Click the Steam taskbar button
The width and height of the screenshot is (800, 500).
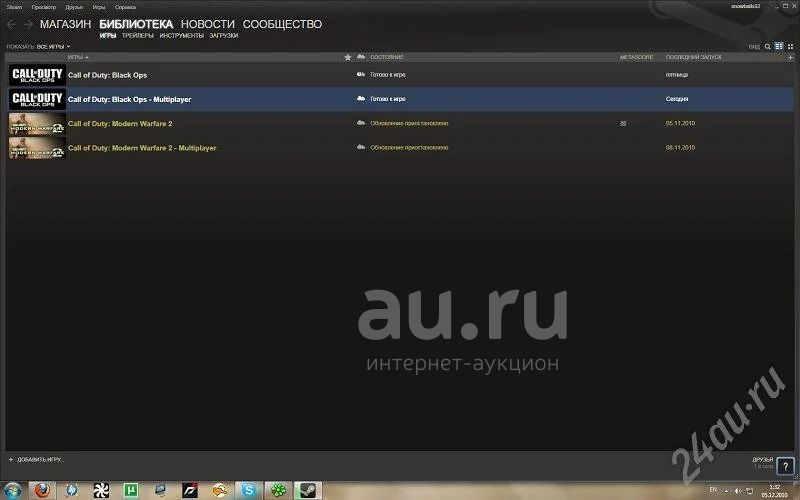308,490
